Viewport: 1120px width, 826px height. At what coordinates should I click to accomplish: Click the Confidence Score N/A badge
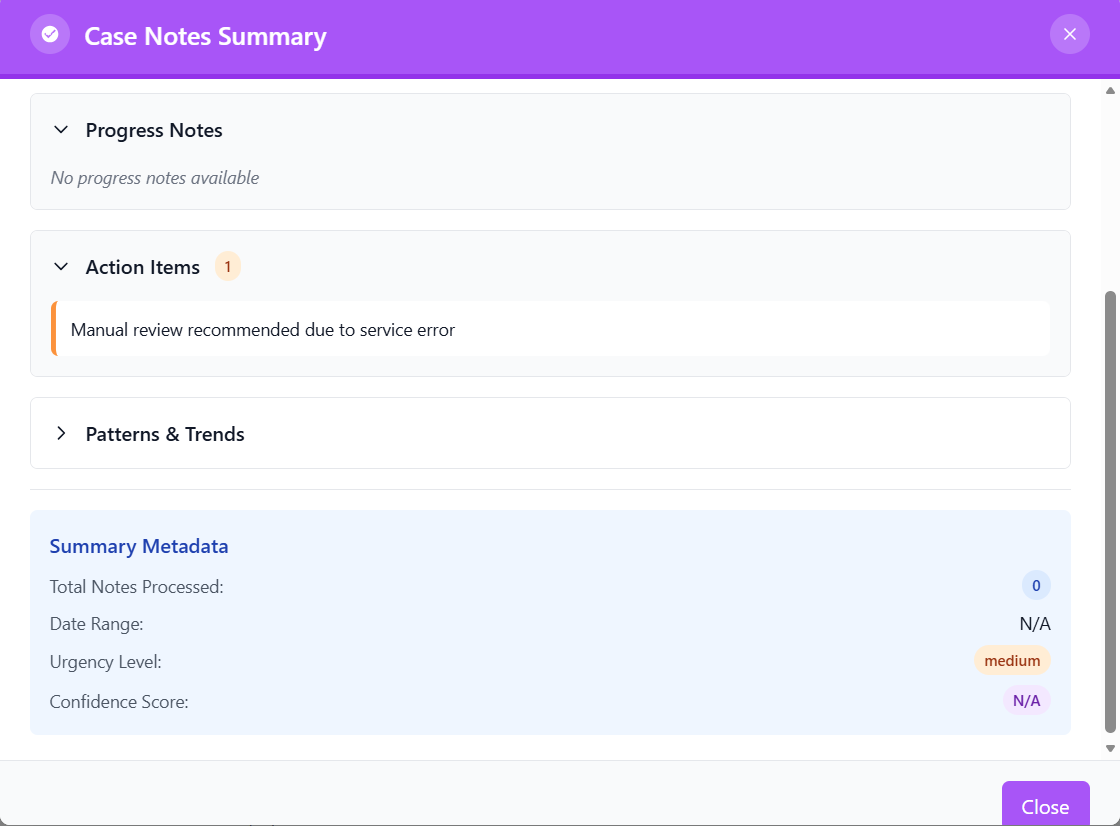[1026, 701]
